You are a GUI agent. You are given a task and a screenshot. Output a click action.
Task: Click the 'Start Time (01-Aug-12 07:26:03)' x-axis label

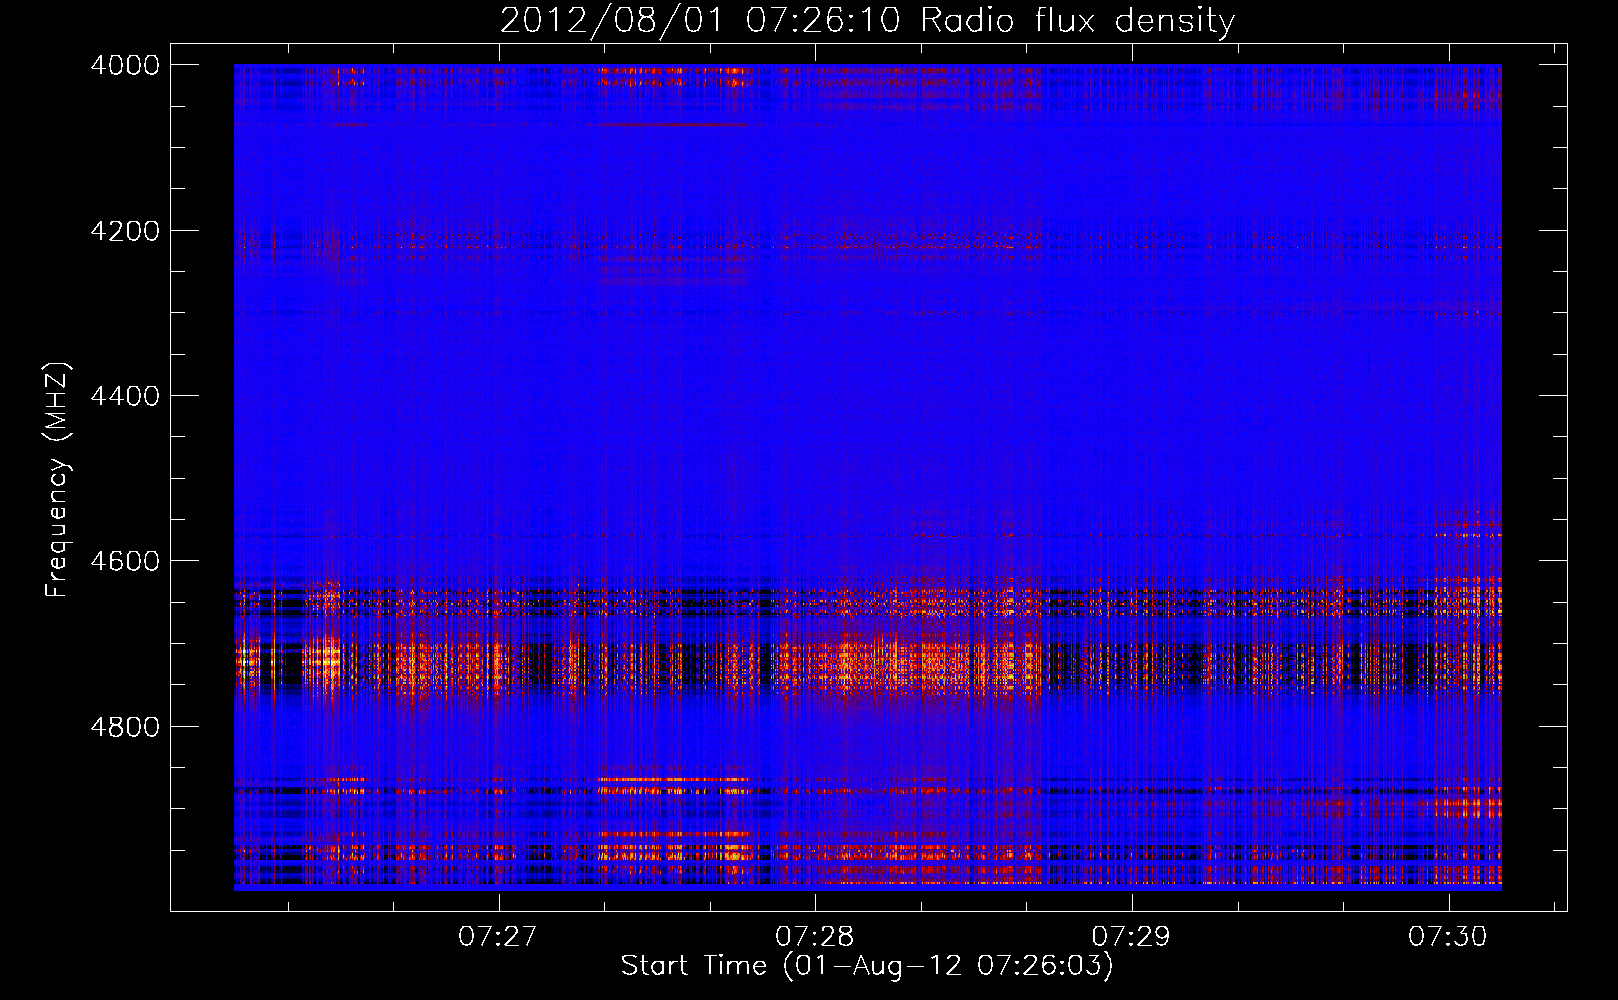click(x=867, y=966)
